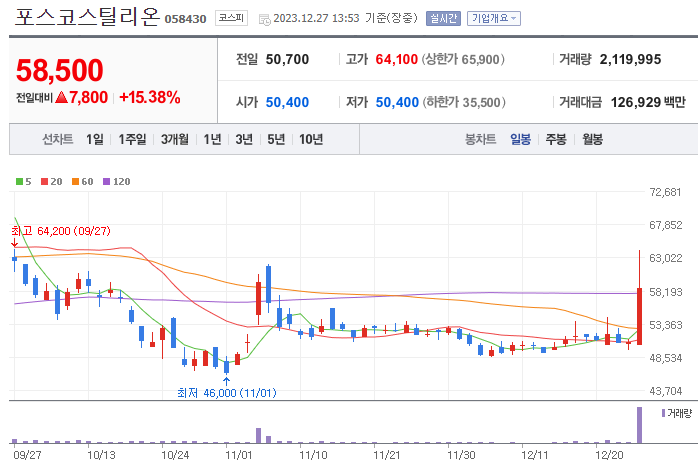
Task: Click the 12/20 date axis label
Action: coord(609,455)
